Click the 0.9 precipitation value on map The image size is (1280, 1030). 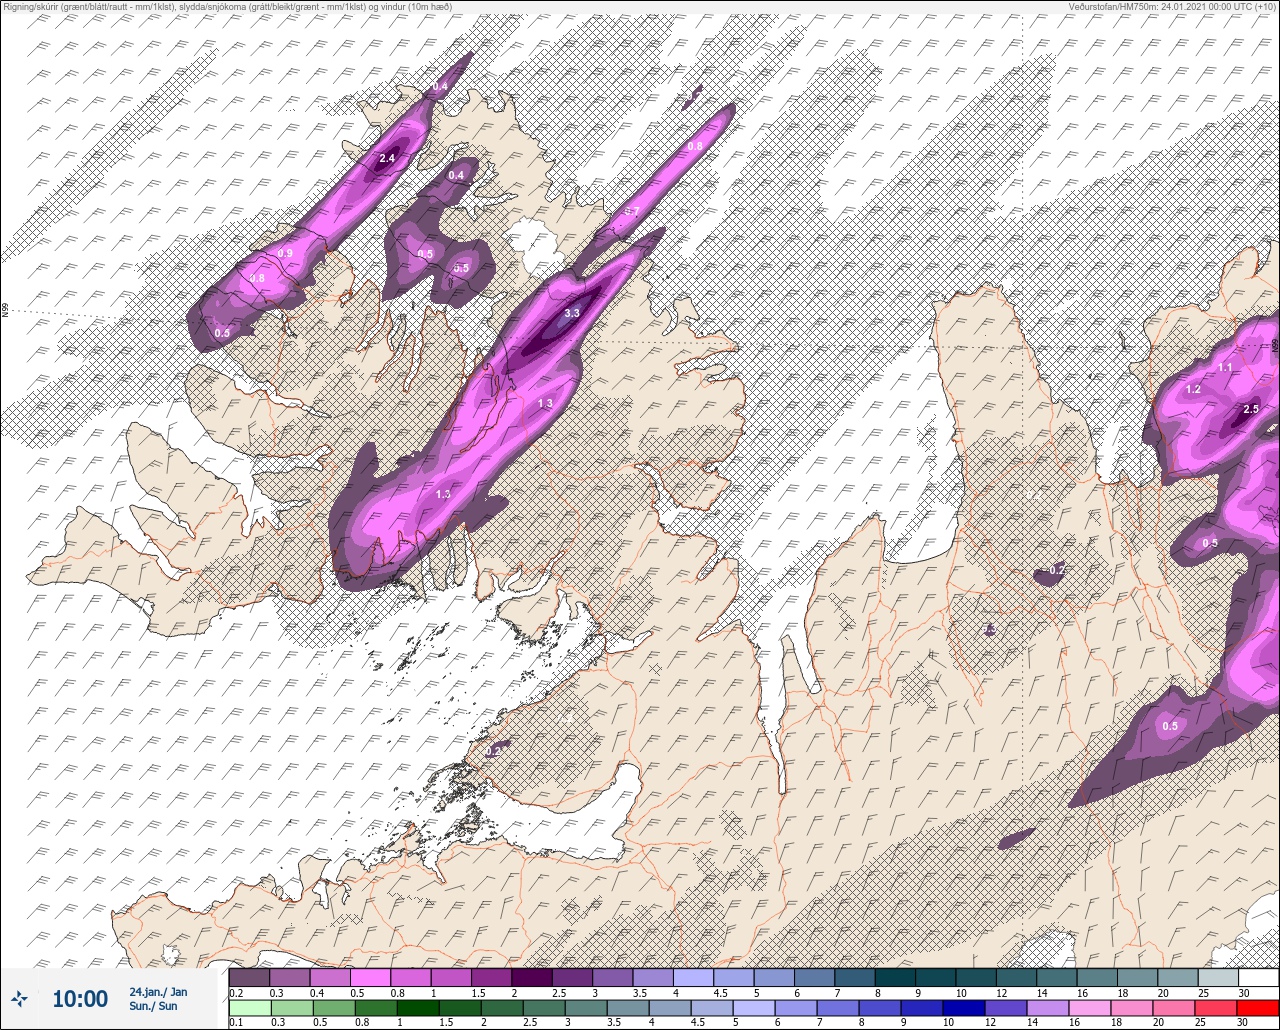286,253
